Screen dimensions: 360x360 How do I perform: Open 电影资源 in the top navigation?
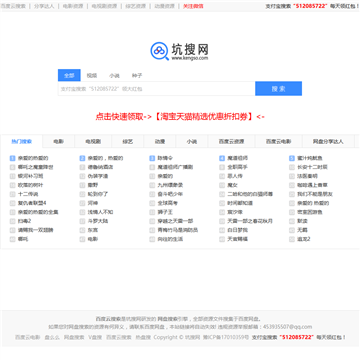[73, 6]
